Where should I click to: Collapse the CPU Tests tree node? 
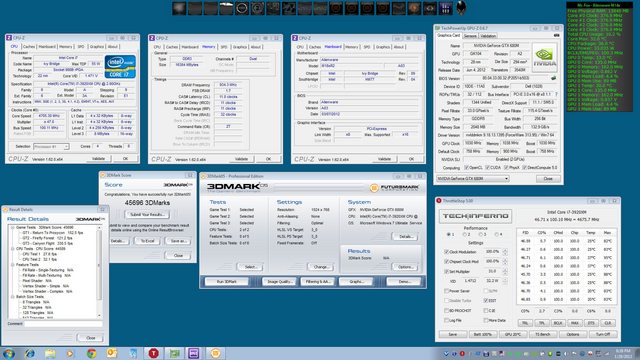click(x=13, y=249)
